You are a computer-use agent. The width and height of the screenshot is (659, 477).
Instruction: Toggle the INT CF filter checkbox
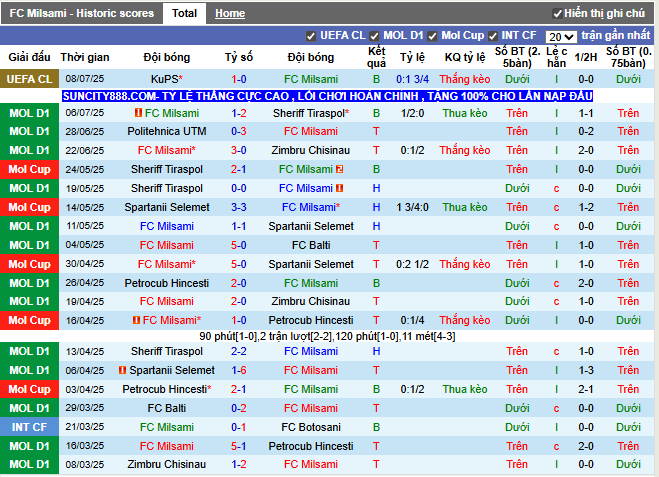493,37
